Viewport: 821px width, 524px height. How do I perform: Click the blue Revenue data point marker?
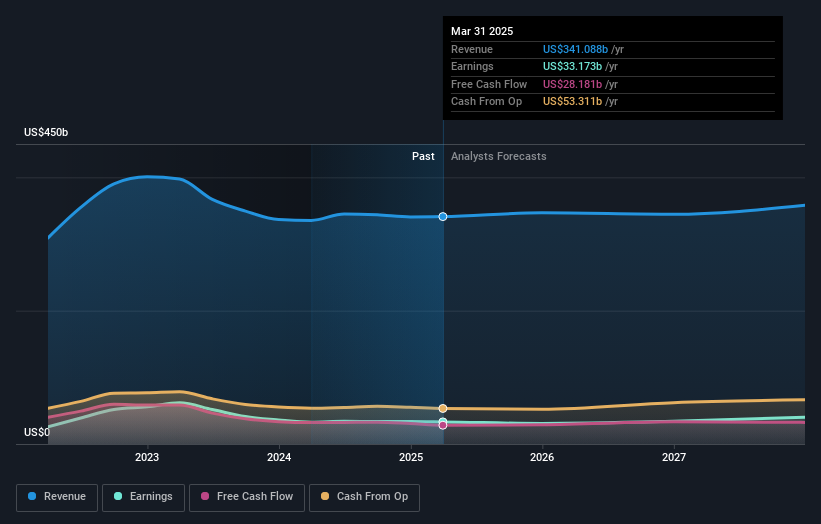(443, 217)
